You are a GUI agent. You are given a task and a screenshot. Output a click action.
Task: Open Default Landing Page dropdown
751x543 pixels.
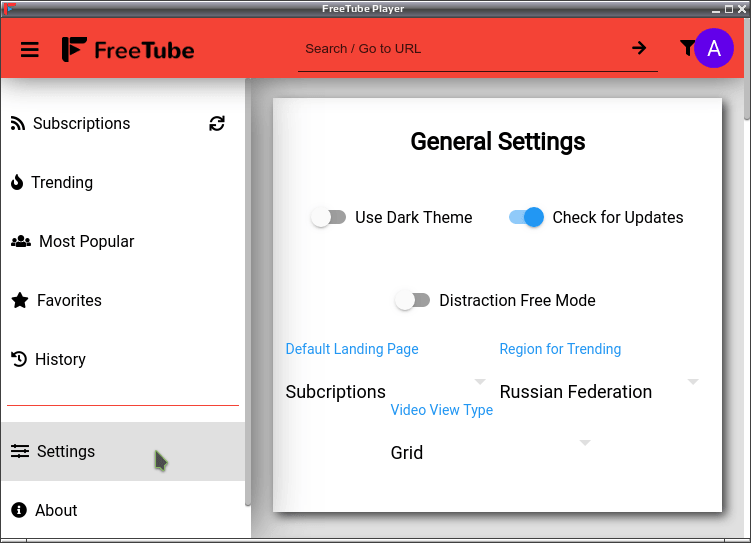pyautogui.click(x=386, y=391)
